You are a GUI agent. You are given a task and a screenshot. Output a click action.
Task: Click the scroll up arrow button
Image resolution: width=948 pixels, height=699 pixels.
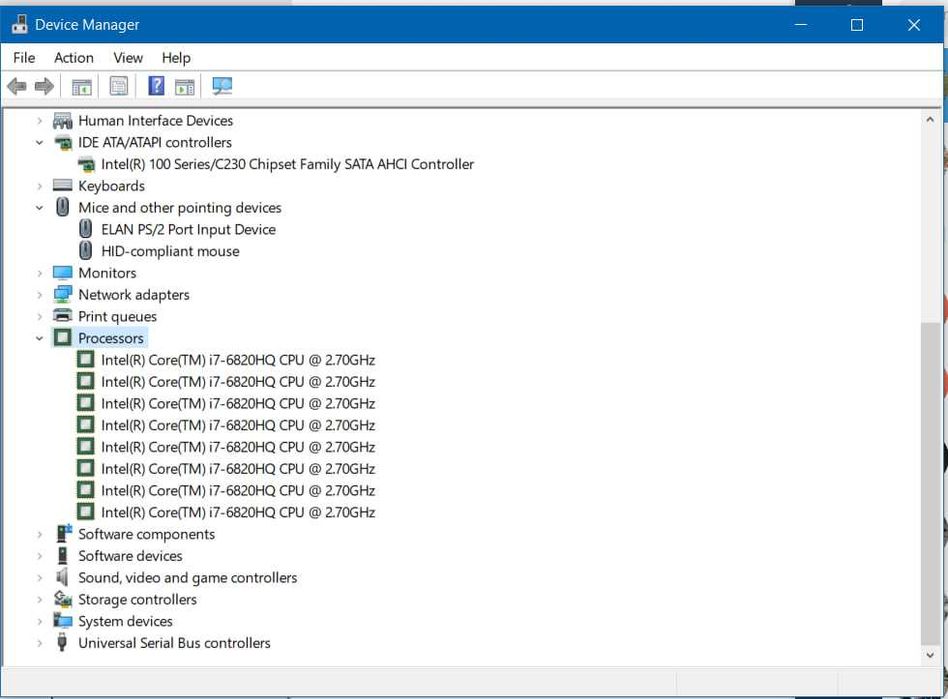tap(930, 119)
